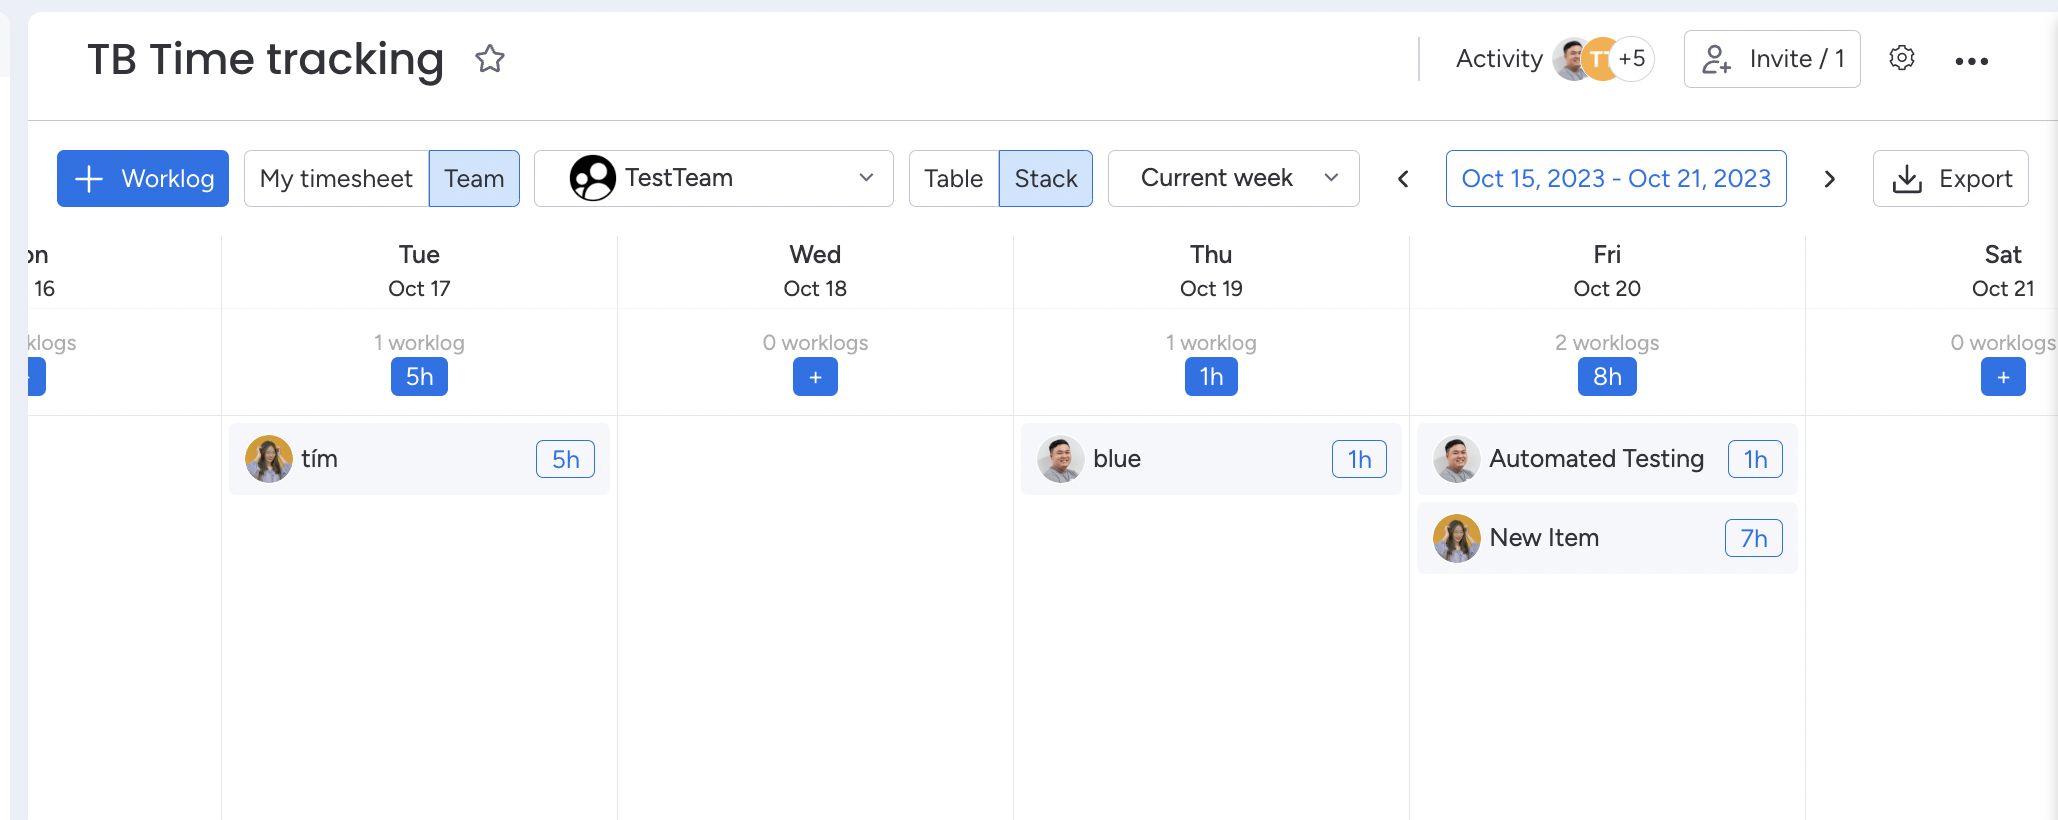Export the timesheet data
Image resolution: width=2058 pixels, height=820 pixels.
[1950, 179]
